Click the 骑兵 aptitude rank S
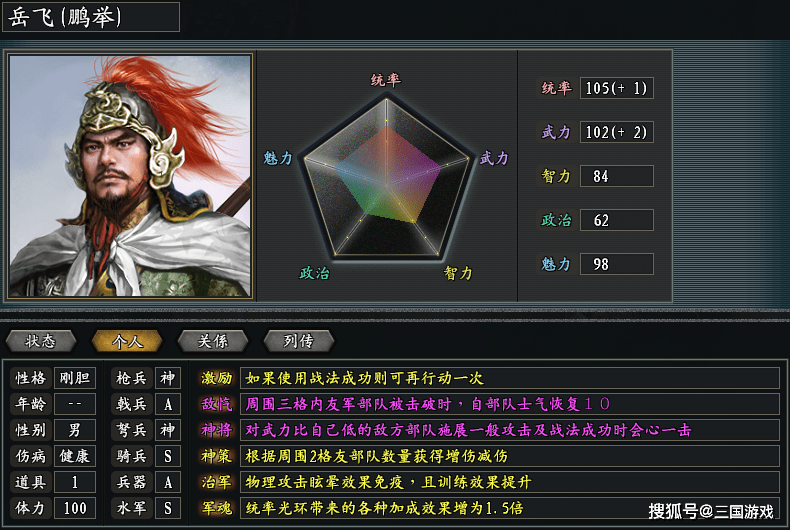Screen dimensions: 790x530 tap(168, 456)
